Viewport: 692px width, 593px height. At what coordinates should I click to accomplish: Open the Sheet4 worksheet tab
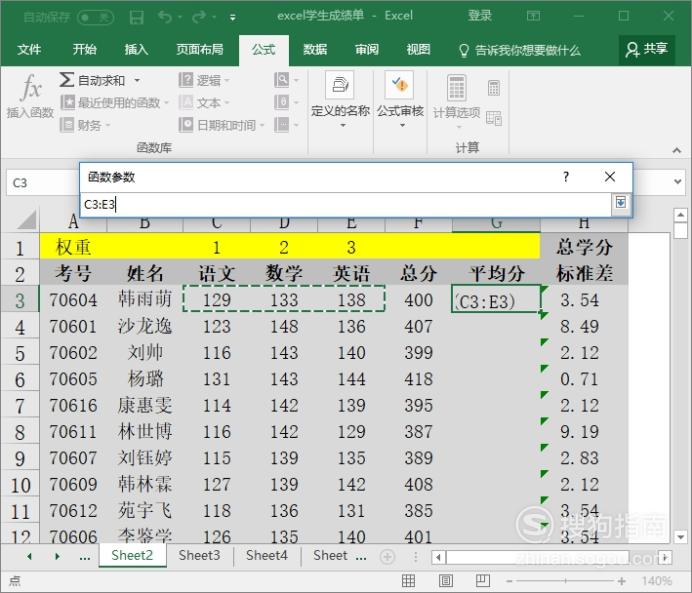[x=267, y=555]
